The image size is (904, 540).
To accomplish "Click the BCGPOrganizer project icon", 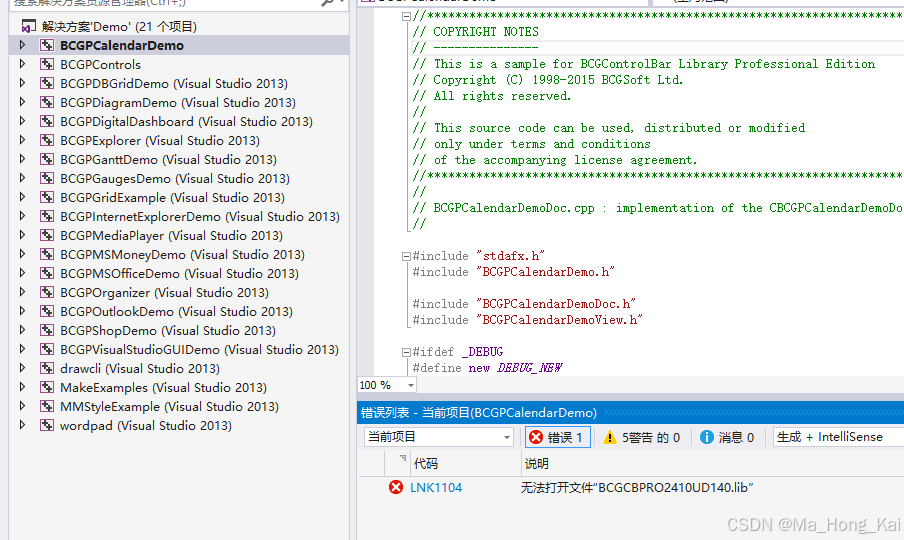I will pos(47,292).
